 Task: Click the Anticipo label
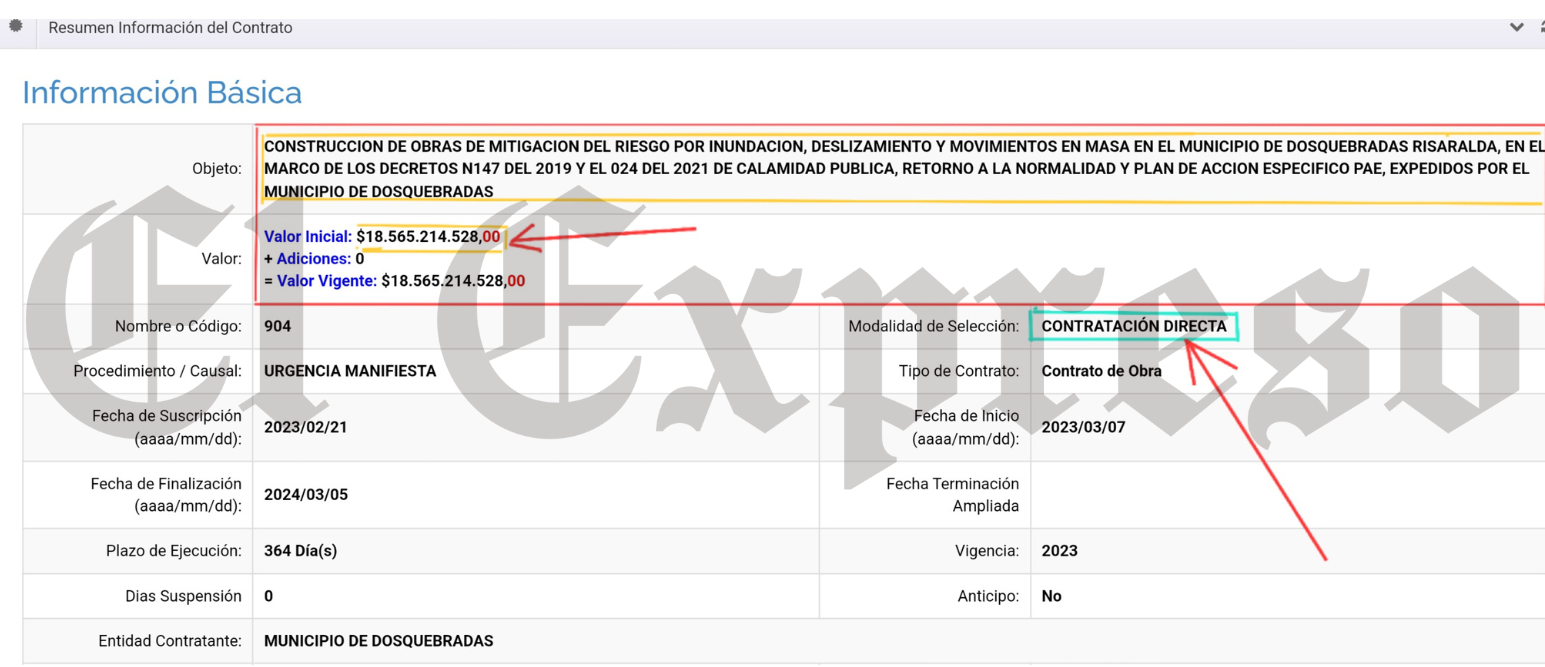[x=987, y=596]
